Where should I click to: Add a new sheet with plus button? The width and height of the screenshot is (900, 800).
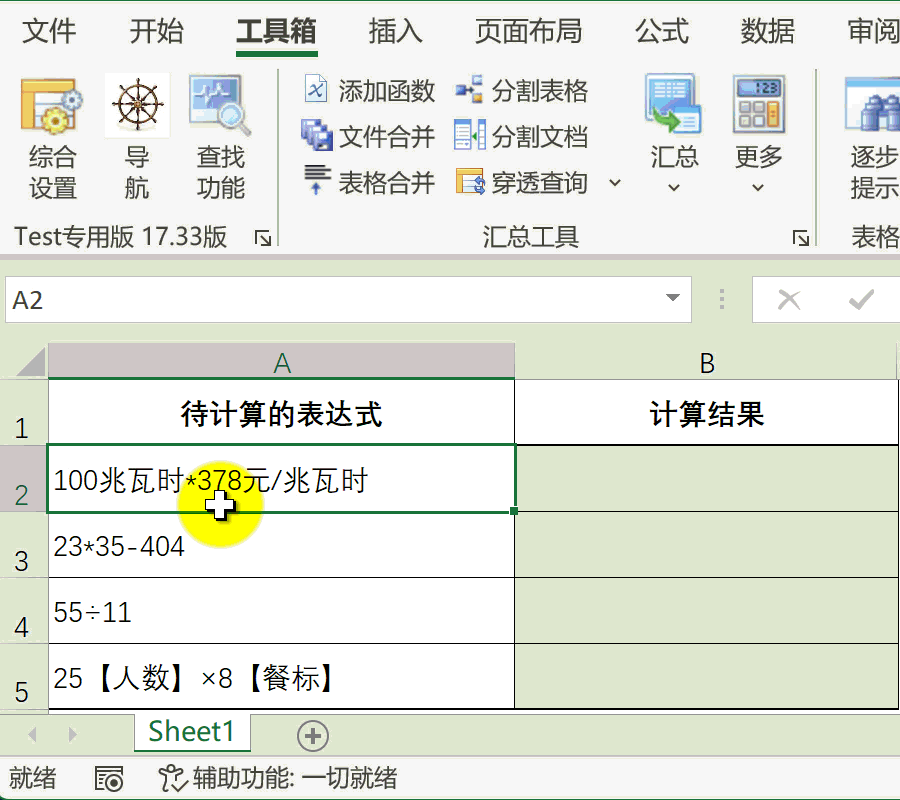313,736
